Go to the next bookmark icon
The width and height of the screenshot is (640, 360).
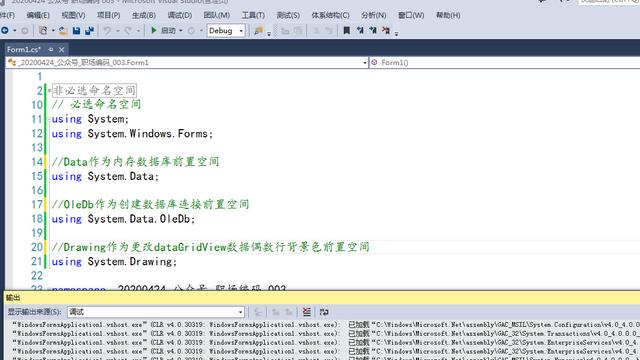coord(373,31)
